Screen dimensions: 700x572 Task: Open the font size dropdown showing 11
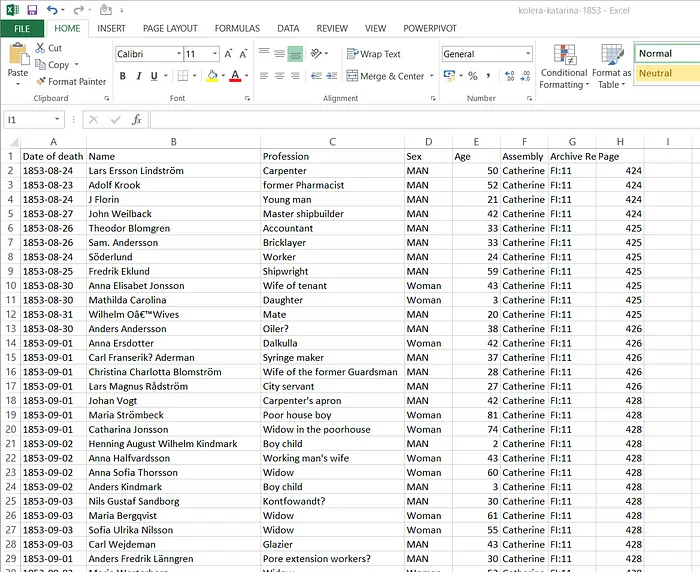[214, 54]
